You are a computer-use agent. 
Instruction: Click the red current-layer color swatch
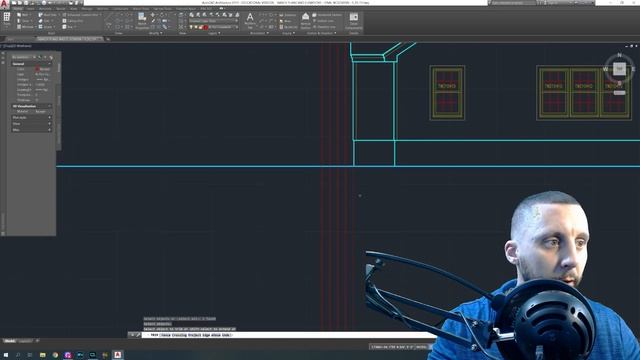(x=206, y=27)
